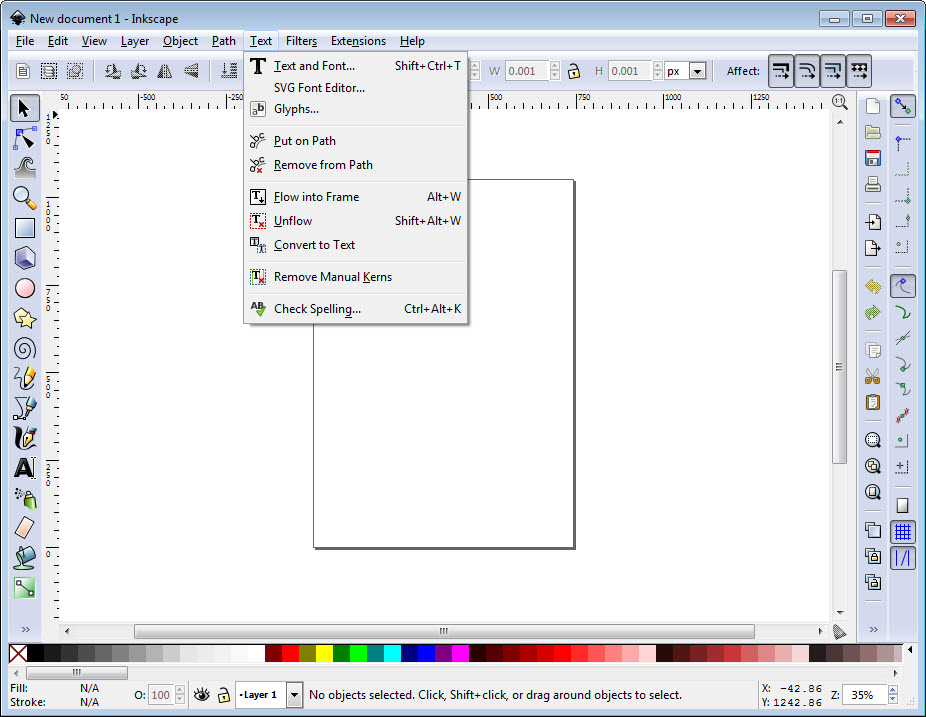This screenshot has height=717, width=926.
Task: Select the Node edit tool
Action: (x=24, y=139)
